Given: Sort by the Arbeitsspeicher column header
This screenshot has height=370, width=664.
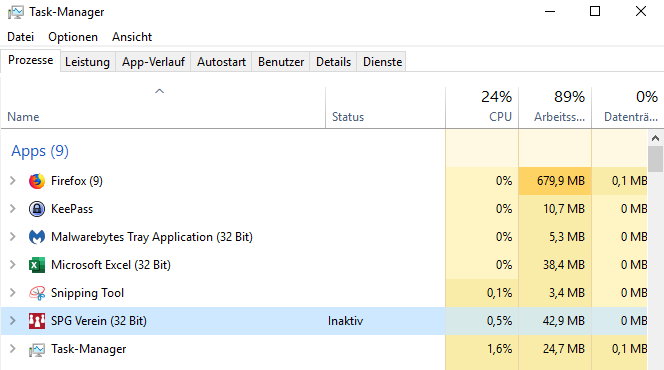Looking at the screenshot, I should [555, 107].
